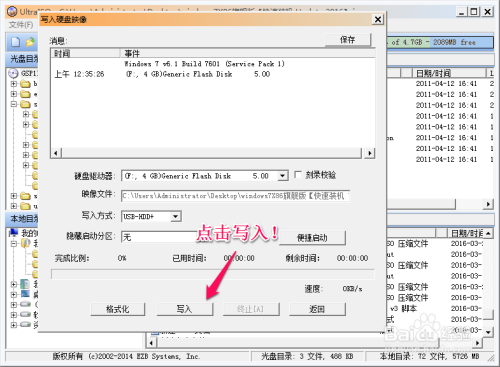Click the 格式化 button
This screenshot has height=367, width=500.
click(118, 309)
